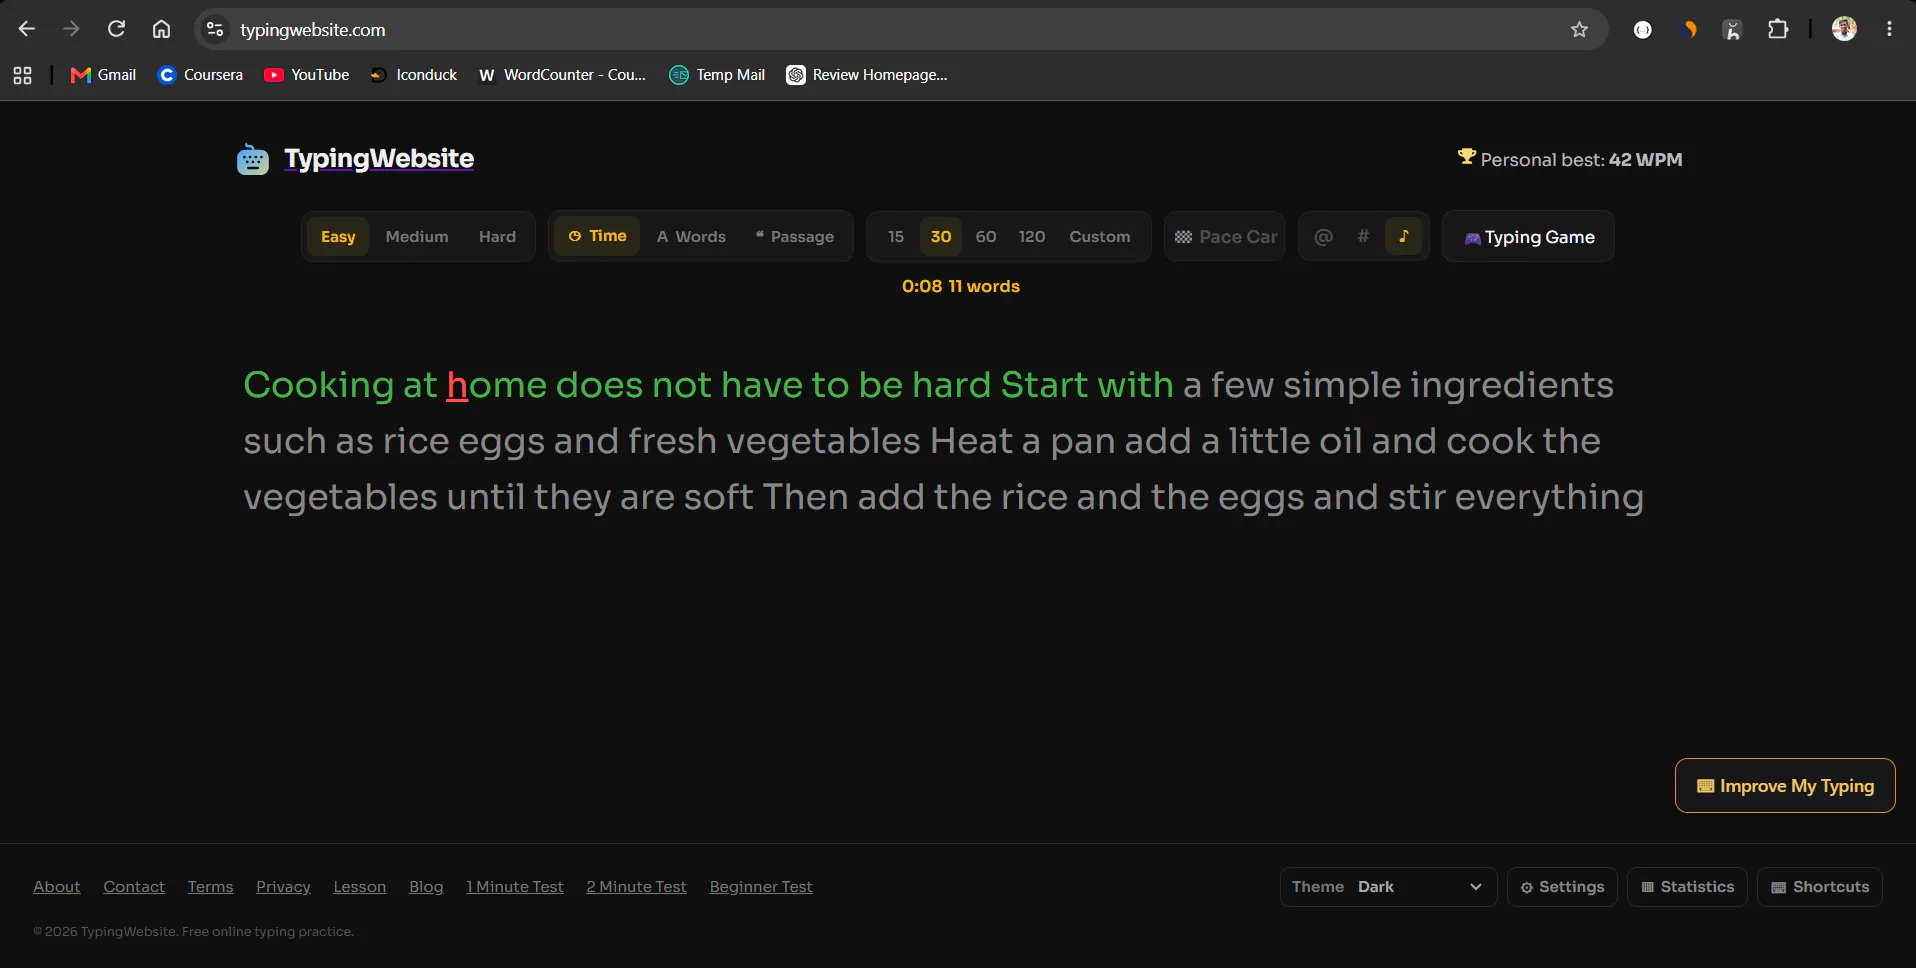Bookmark this page with the star icon
1916x968 pixels.
pos(1579,30)
